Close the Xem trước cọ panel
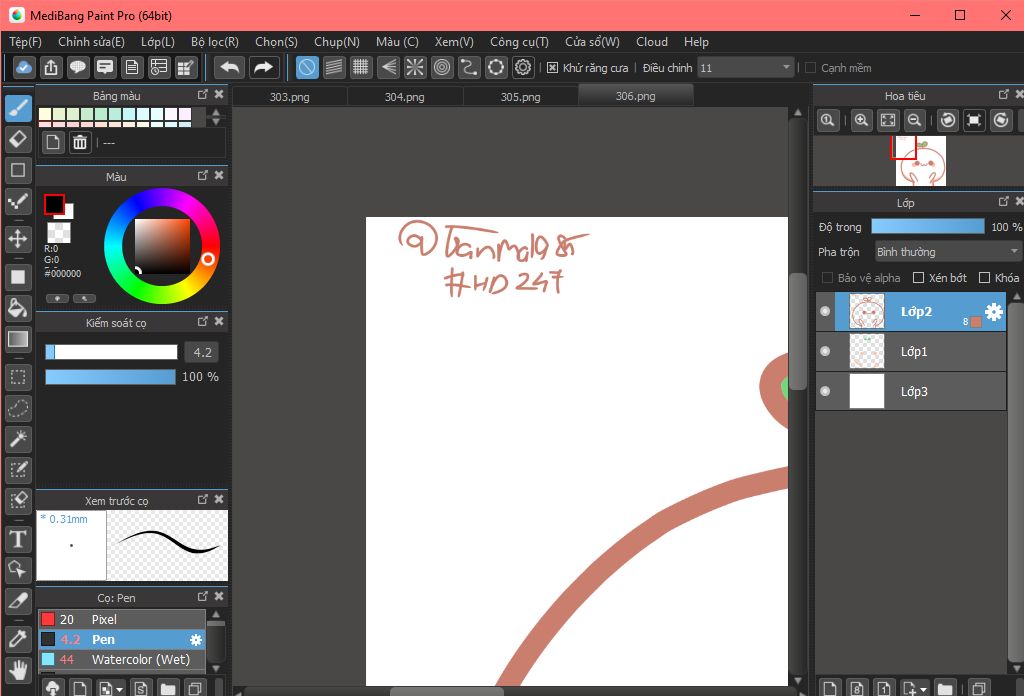Viewport: 1024px width, 696px height. click(219, 499)
